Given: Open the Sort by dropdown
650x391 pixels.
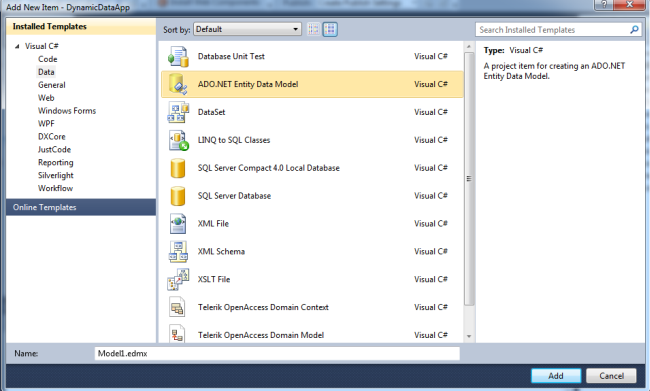Looking at the screenshot, I should 247,29.
